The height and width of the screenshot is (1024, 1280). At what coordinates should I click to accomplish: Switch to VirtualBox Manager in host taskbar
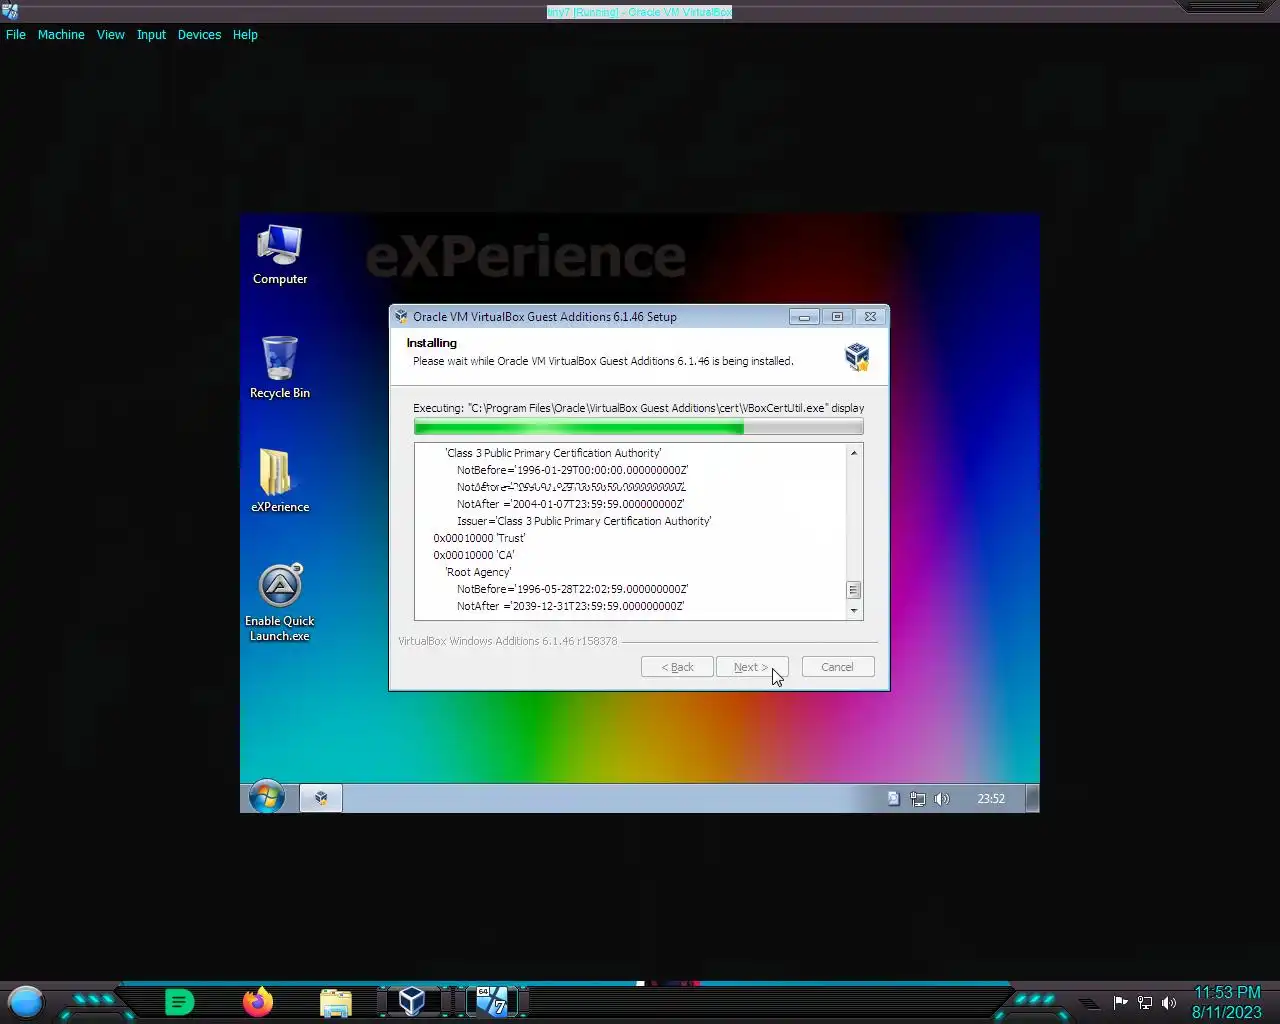412,1001
